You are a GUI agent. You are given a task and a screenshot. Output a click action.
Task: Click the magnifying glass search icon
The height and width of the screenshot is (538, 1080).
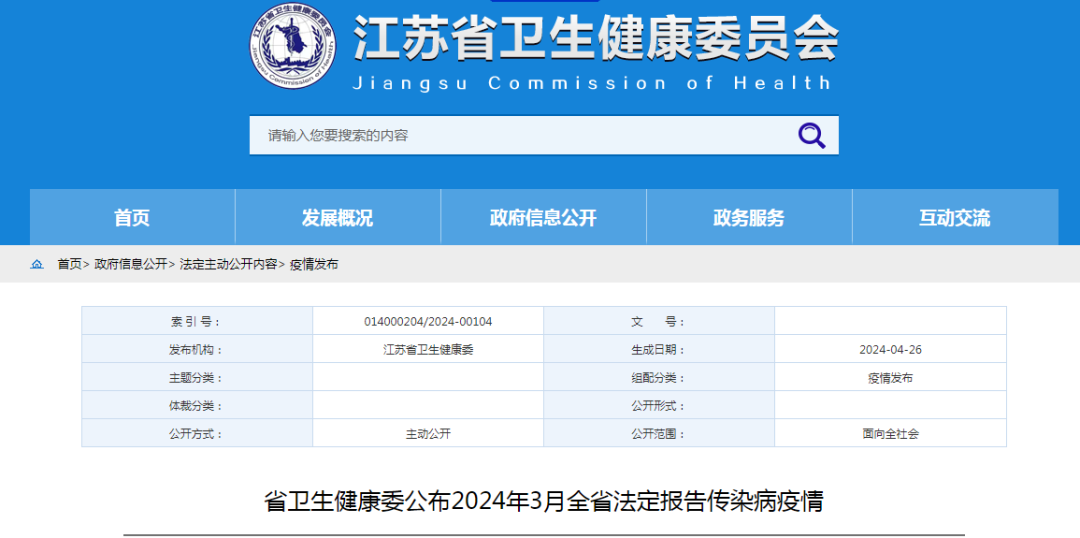click(811, 135)
